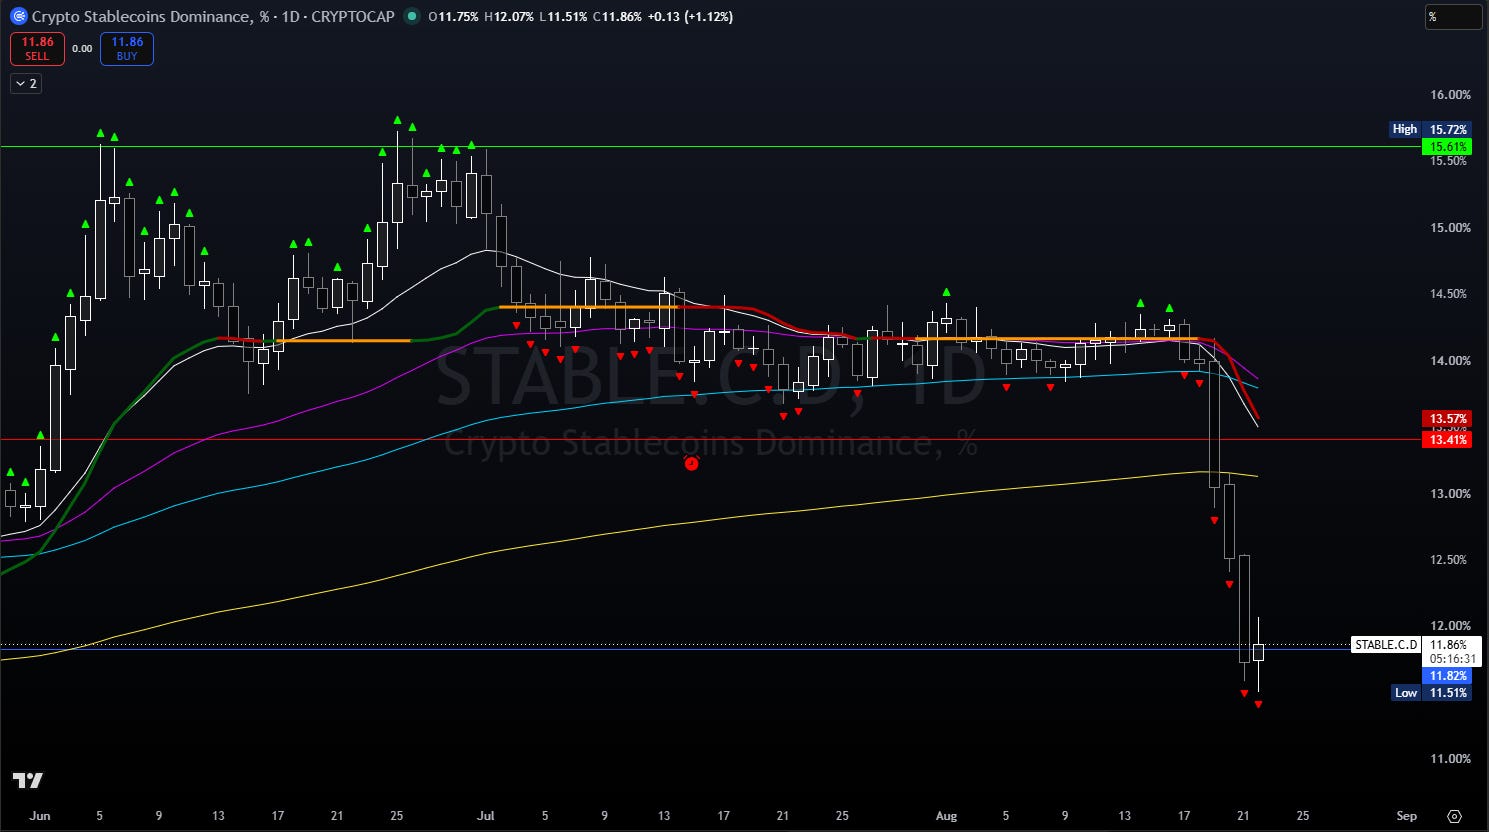
Task: Click the 16.00% price axis label
Action: click(x=1450, y=95)
